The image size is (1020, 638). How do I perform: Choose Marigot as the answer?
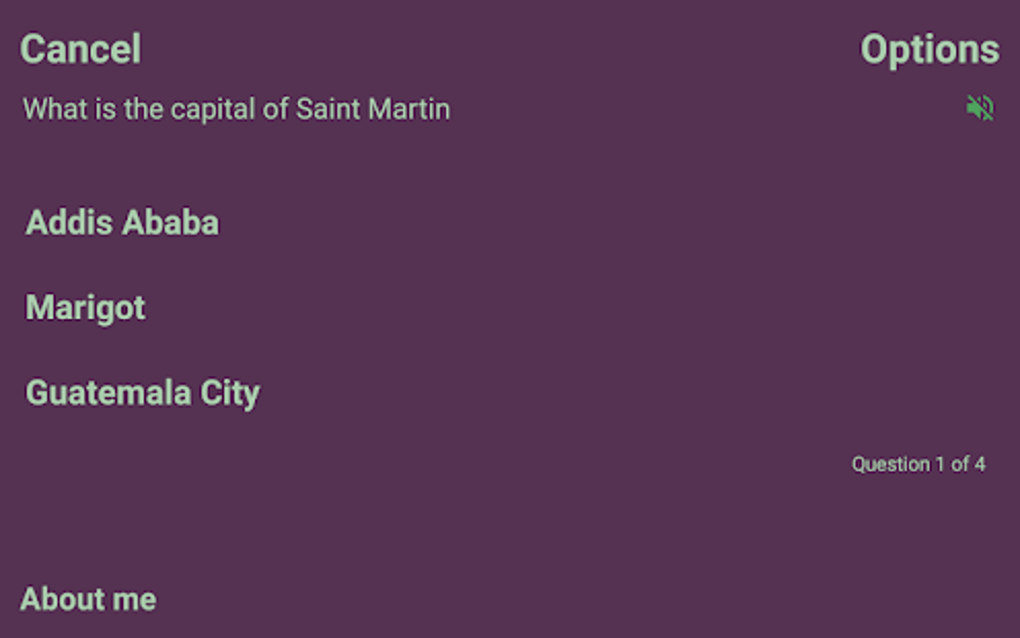[x=86, y=307]
